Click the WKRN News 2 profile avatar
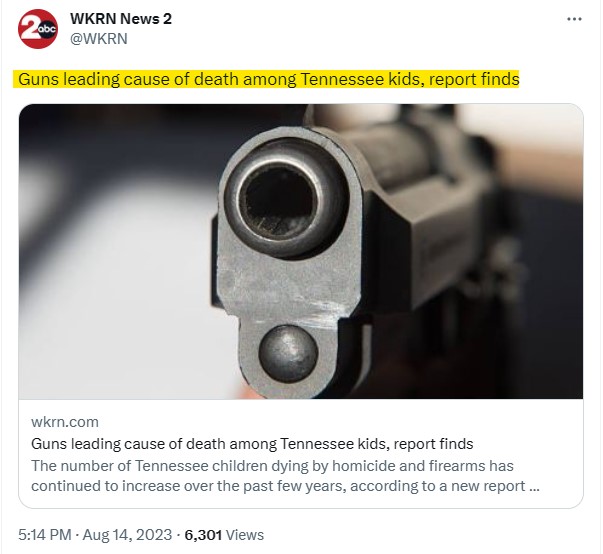Image resolution: width=603 pixels, height=554 pixels. point(38,29)
